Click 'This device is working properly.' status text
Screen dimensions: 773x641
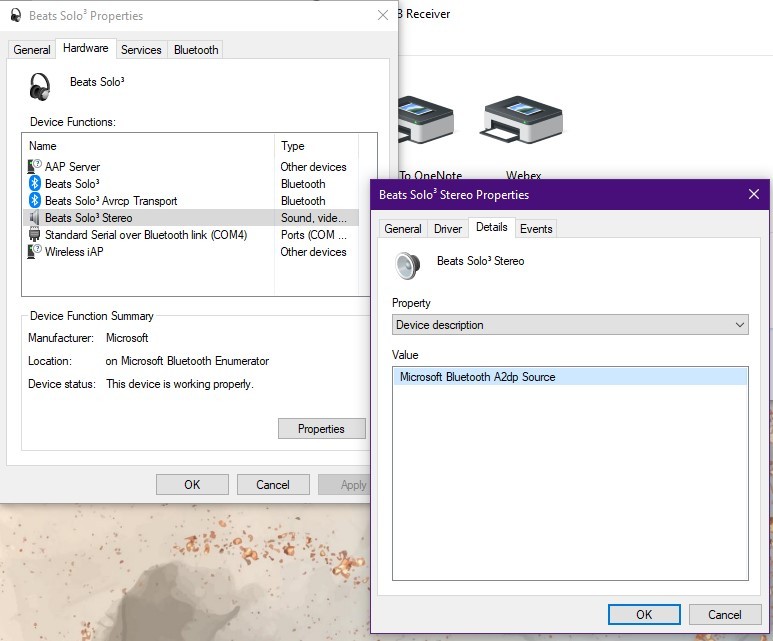point(180,384)
